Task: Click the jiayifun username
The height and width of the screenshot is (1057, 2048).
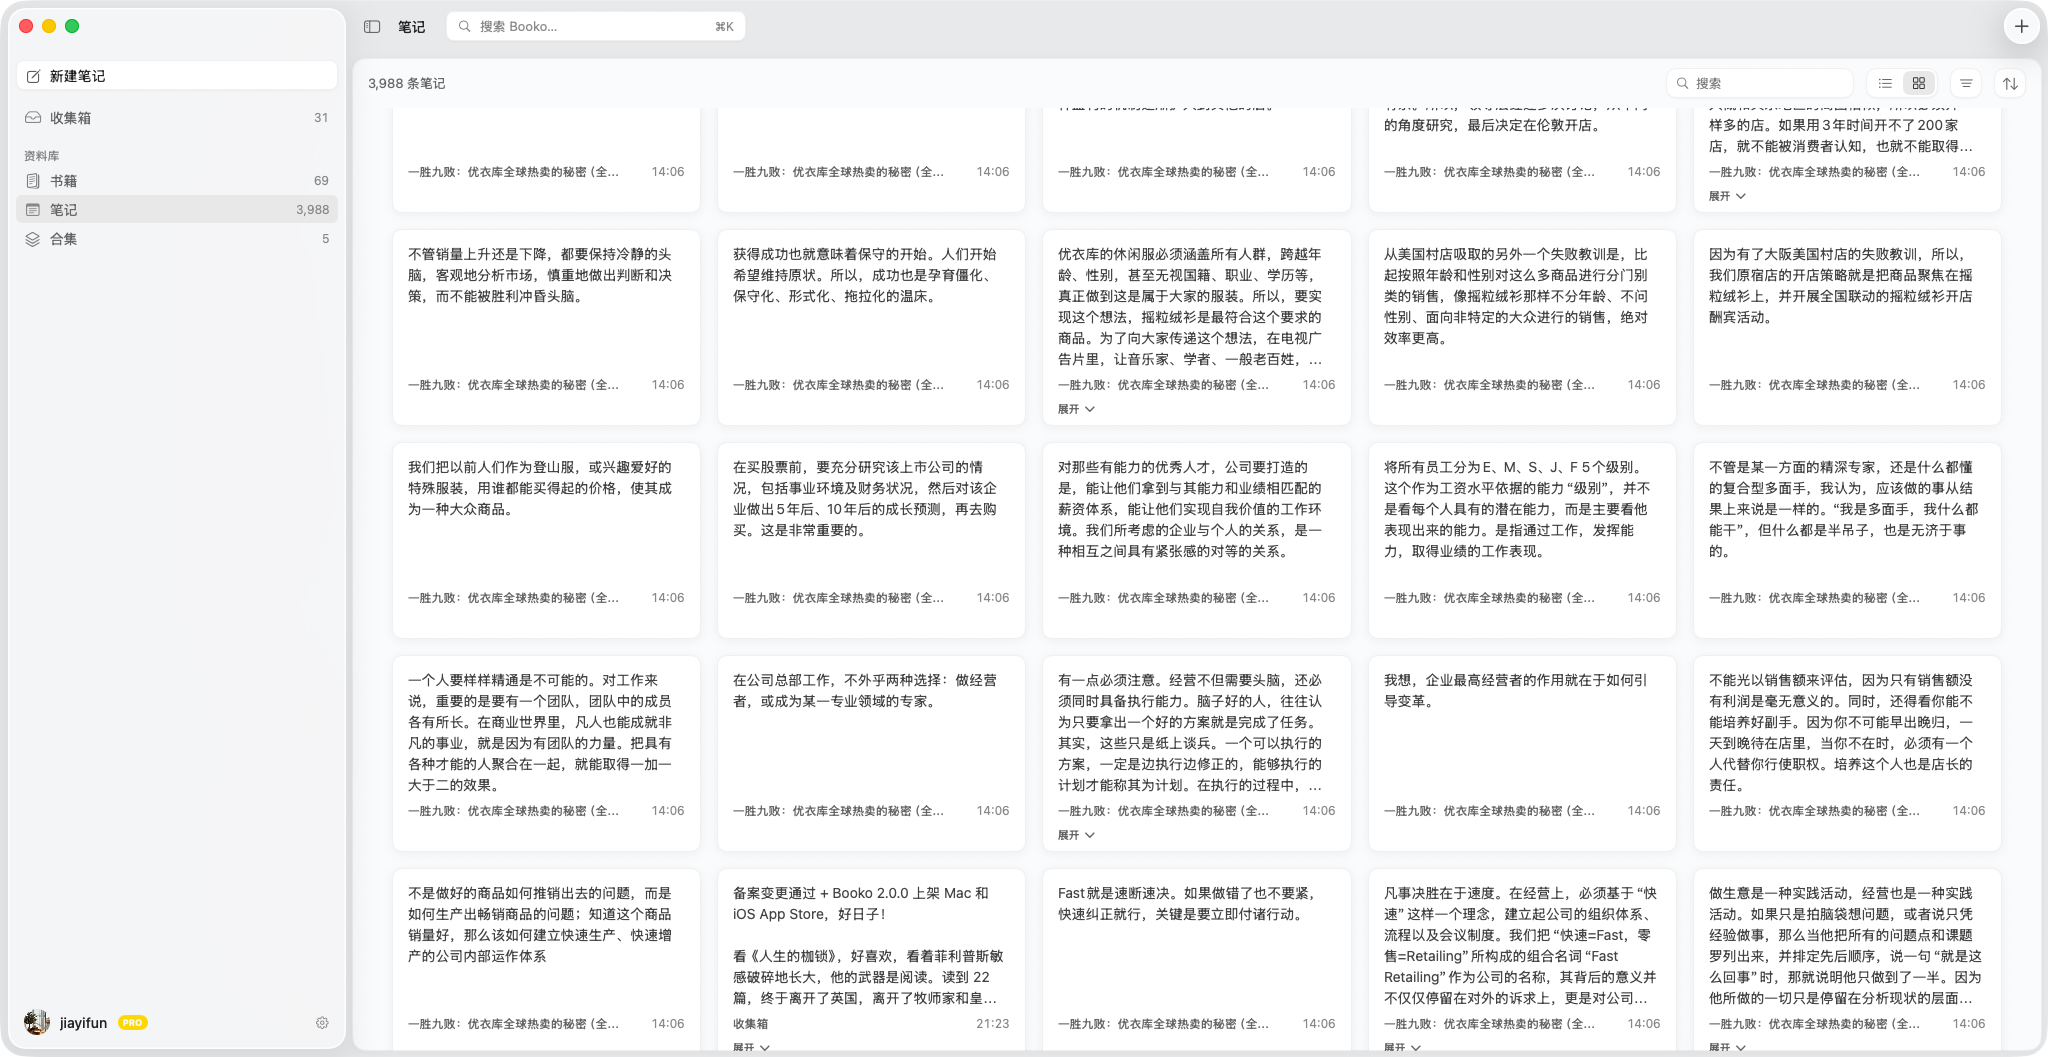Action: [83, 1023]
